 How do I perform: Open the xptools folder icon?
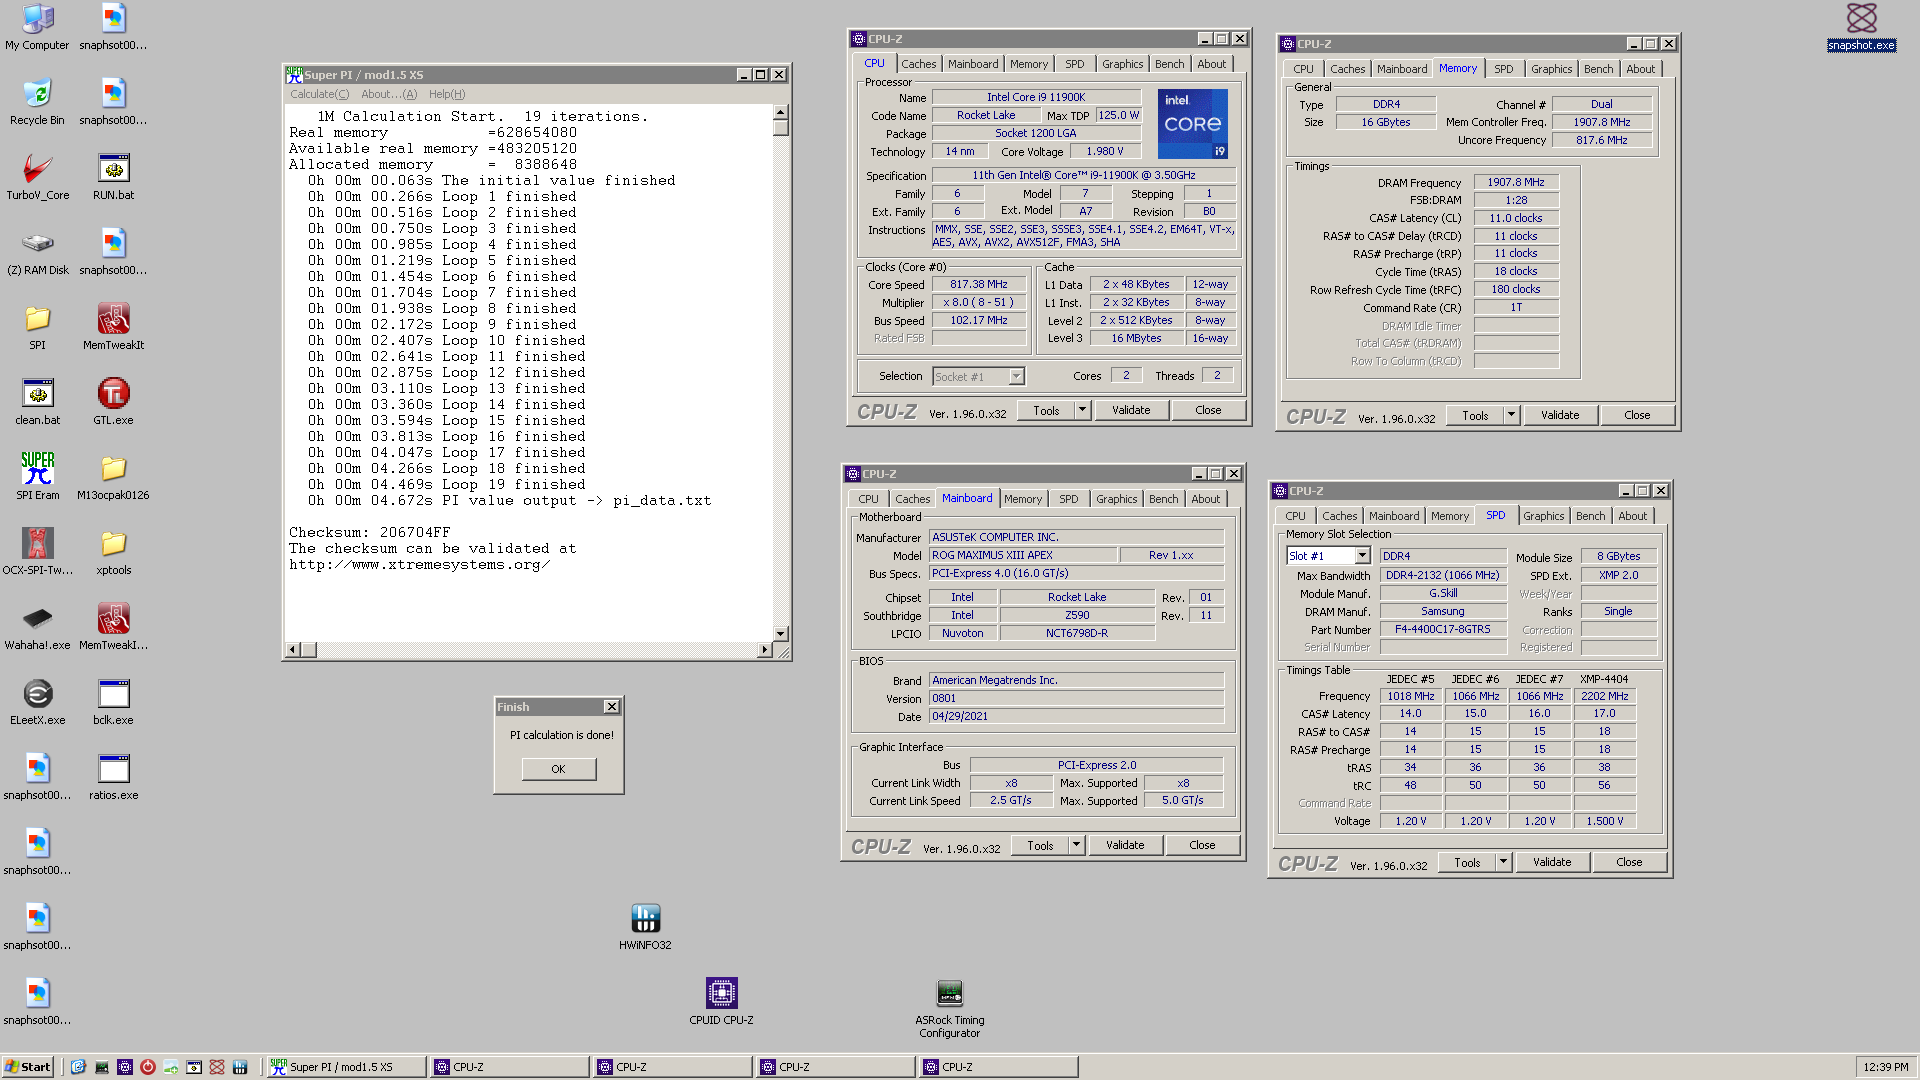coord(113,552)
